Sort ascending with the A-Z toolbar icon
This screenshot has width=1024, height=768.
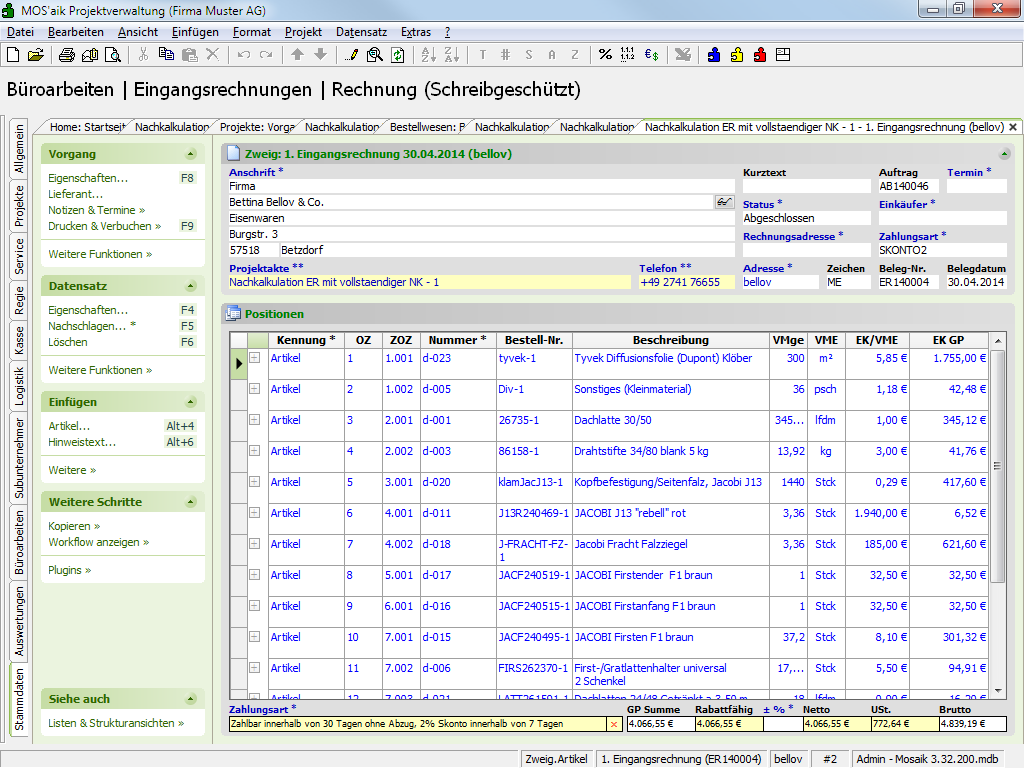click(x=428, y=55)
